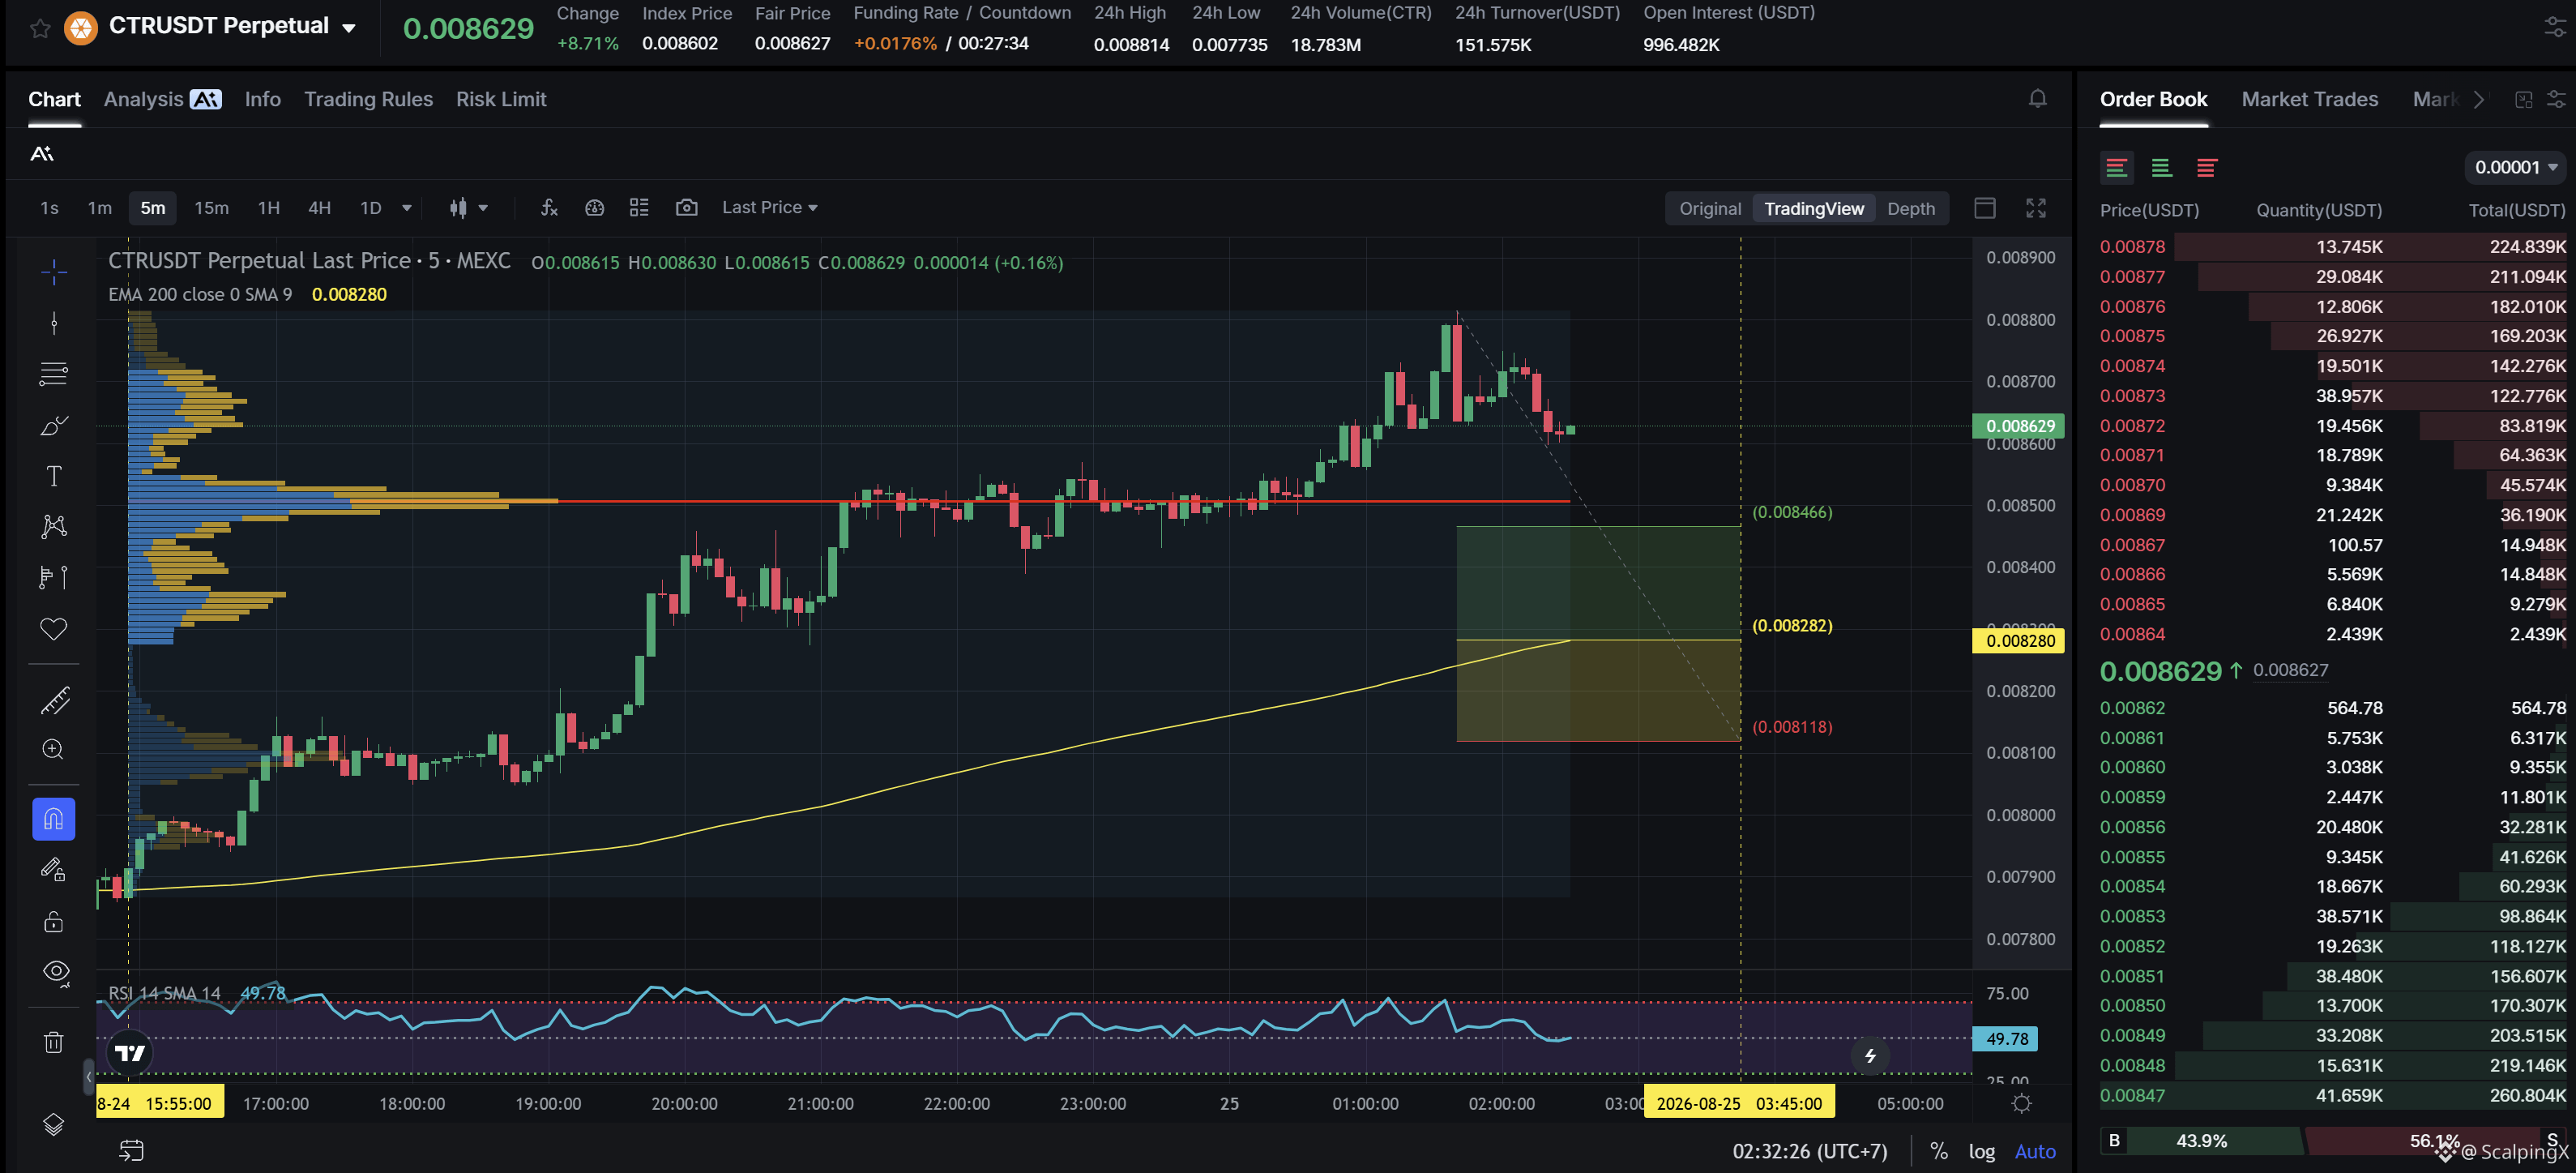Delete drawings with trash icon
The height and width of the screenshot is (1173, 2576).
54,1042
